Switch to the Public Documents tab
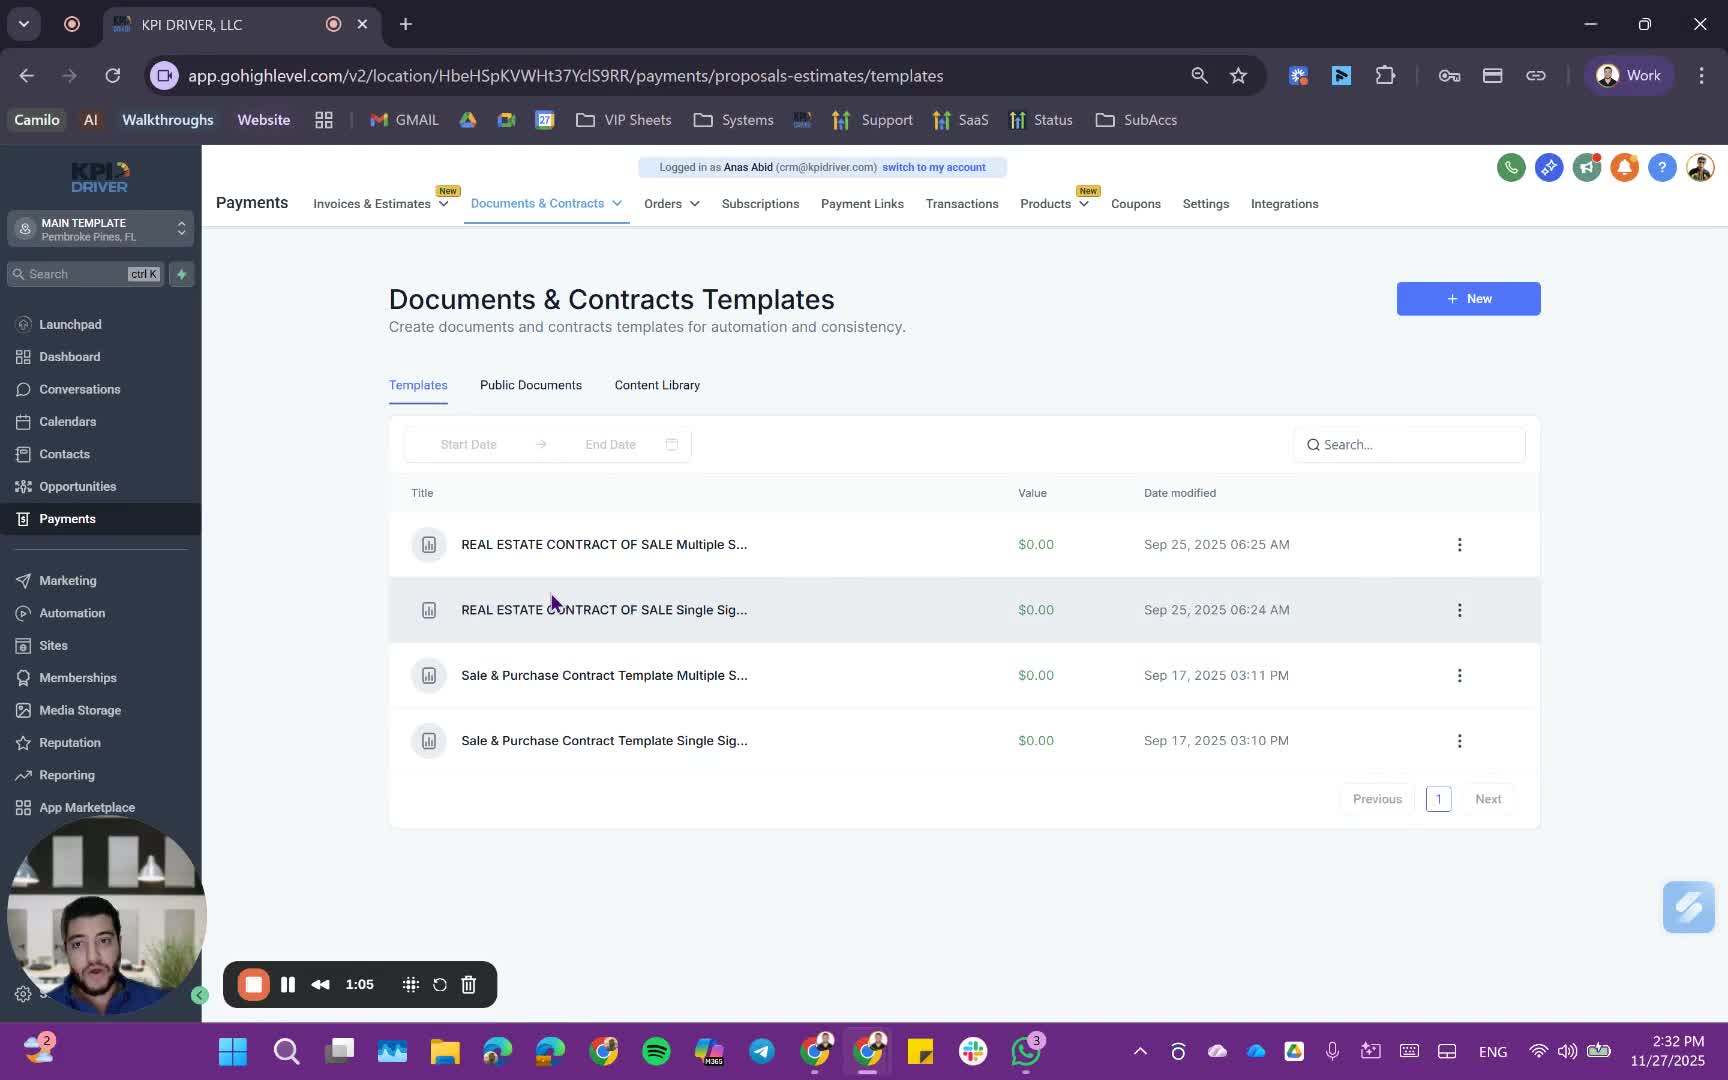The image size is (1728, 1080). (531, 386)
